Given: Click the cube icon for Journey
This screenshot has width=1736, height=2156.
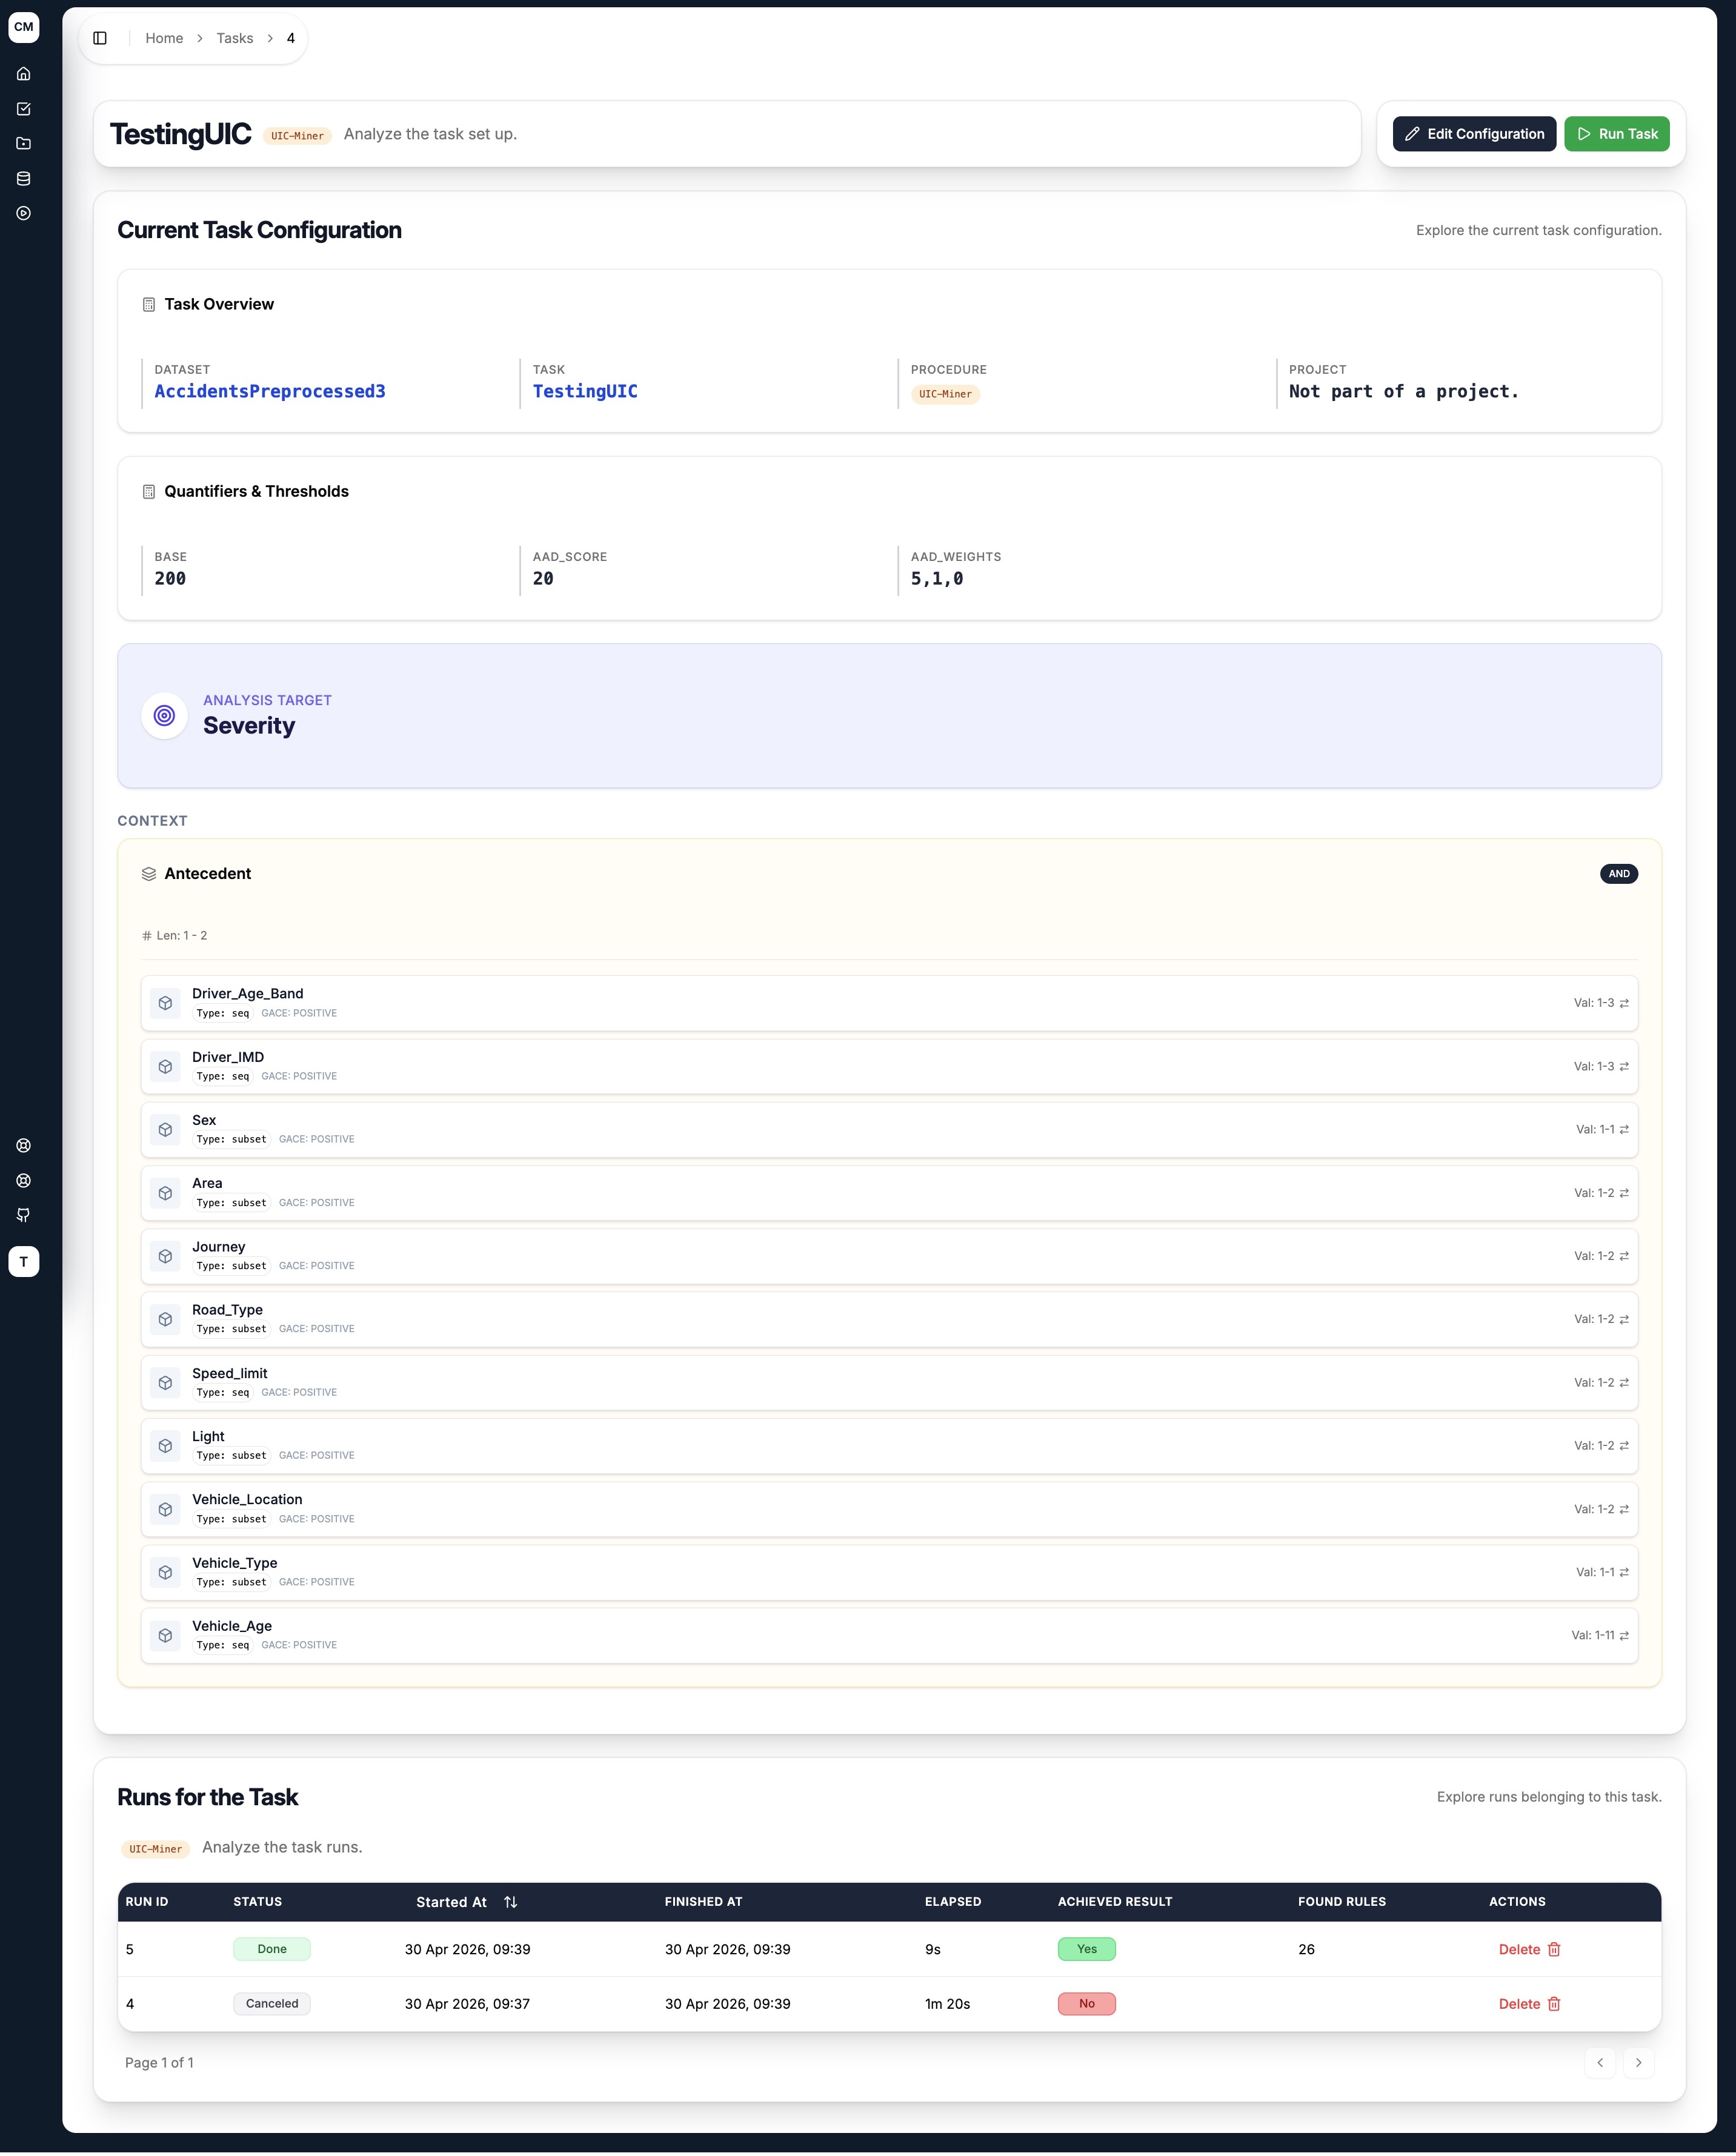Looking at the screenshot, I should click(166, 1257).
